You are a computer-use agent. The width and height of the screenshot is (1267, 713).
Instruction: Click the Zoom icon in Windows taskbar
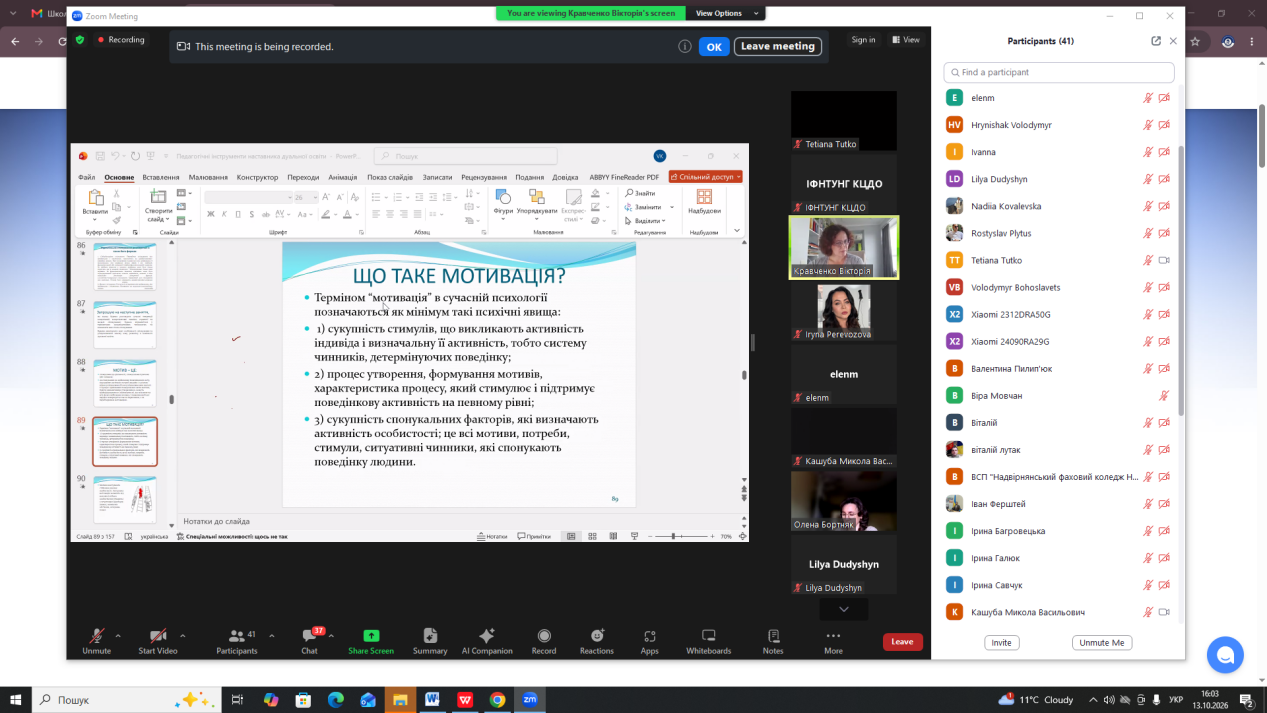pyautogui.click(x=529, y=700)
